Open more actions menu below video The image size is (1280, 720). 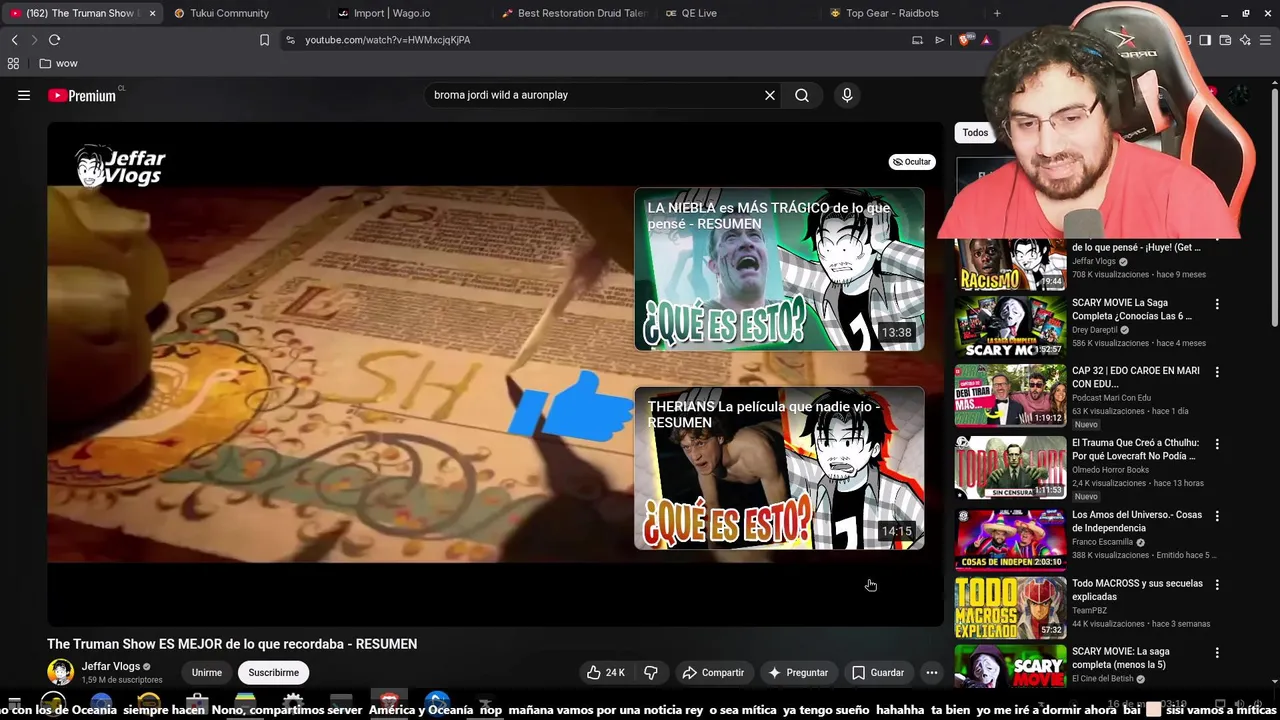click(x=932, y=673)
